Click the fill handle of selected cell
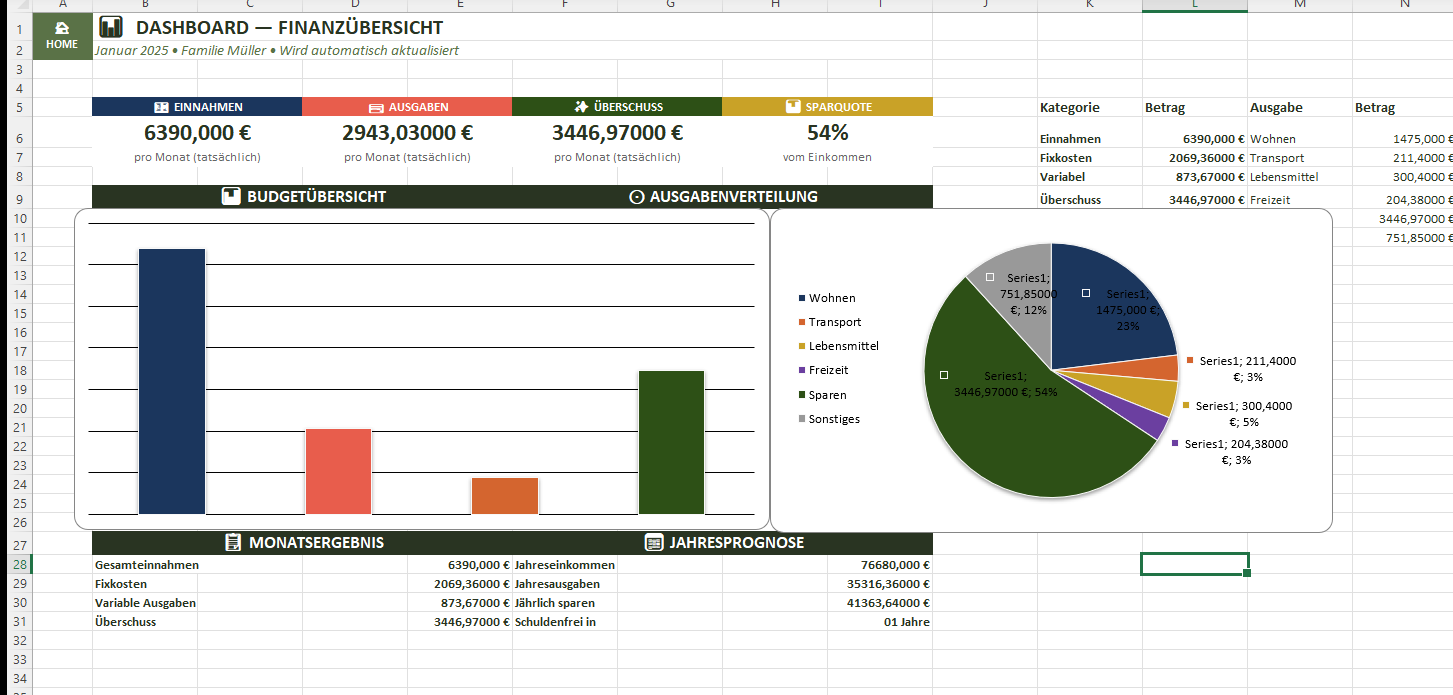The image size is (1453, 695). [x=1247, y=574]
